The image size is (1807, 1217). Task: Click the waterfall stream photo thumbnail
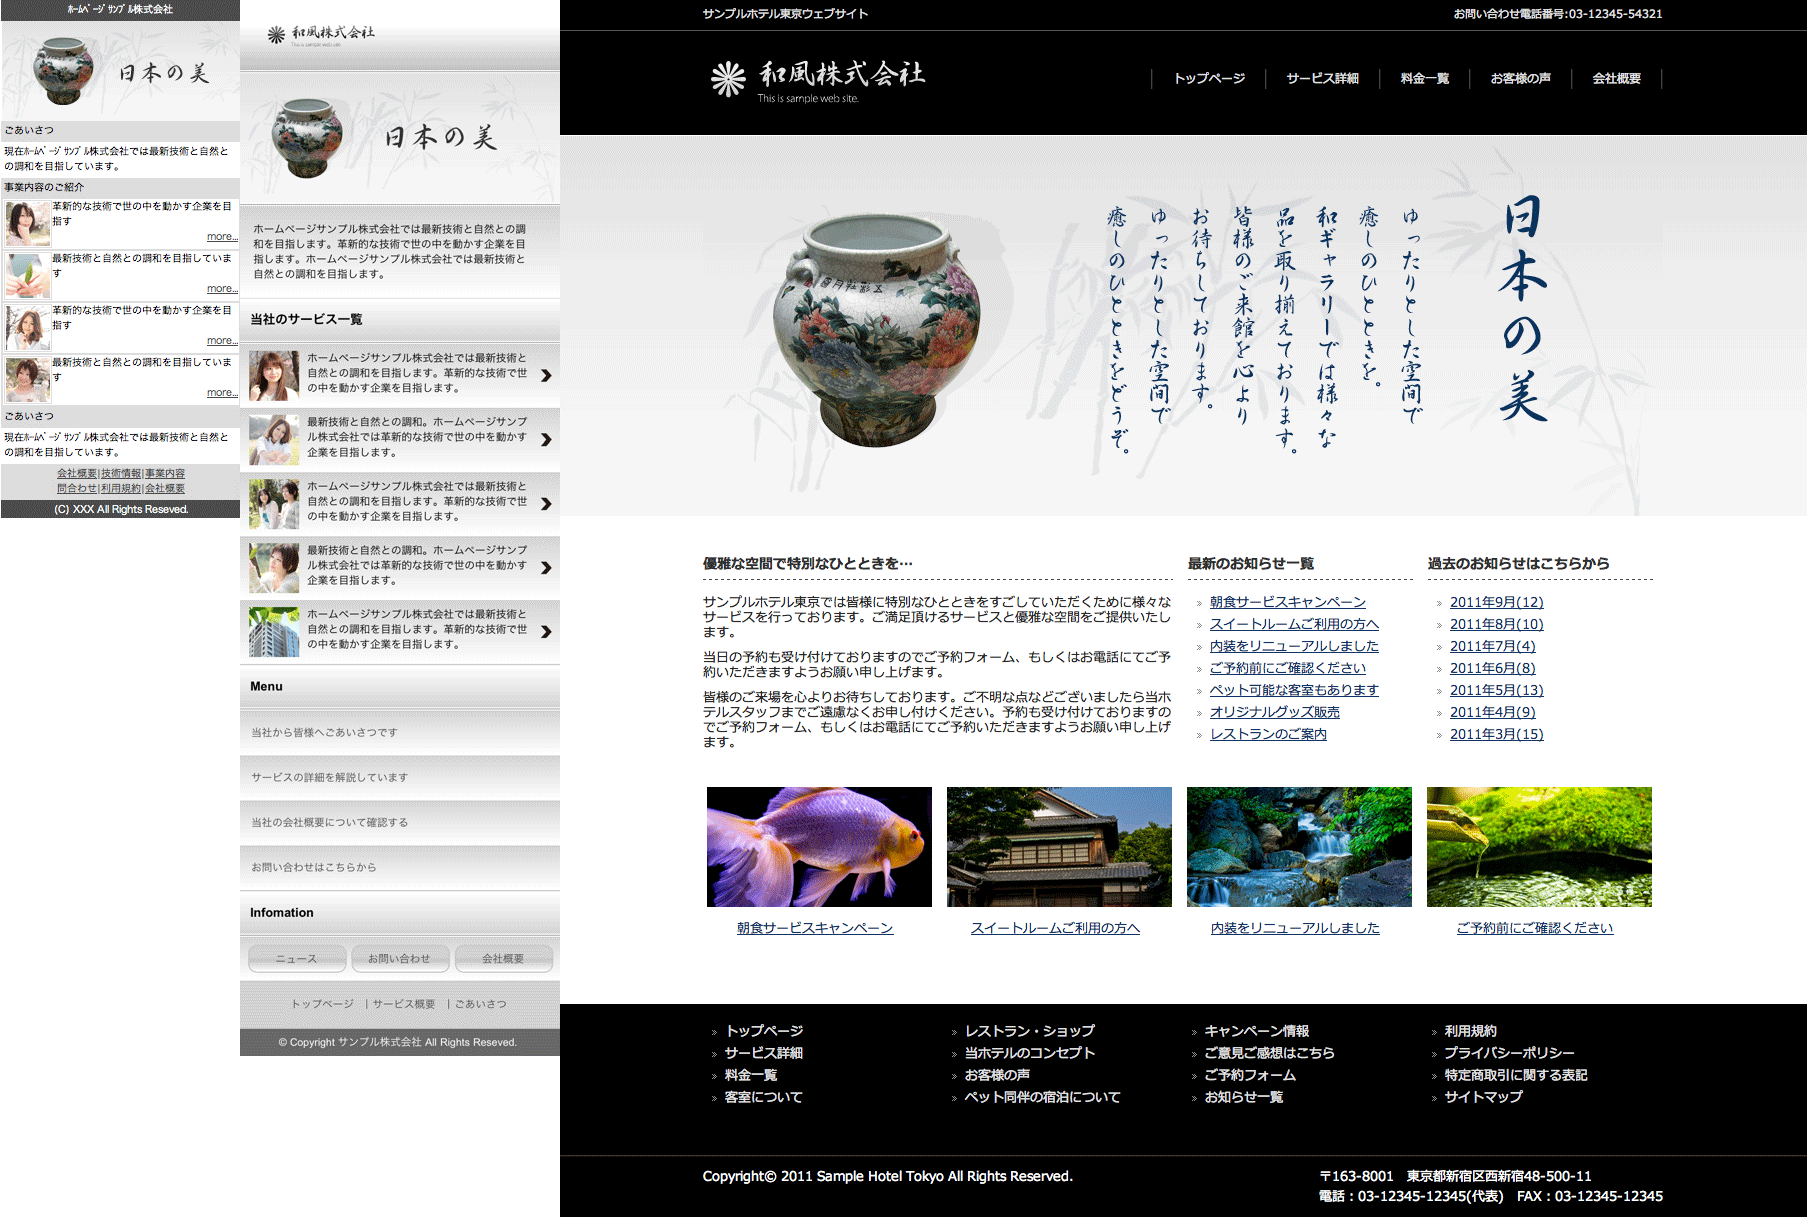click(x=1299, y=847)
